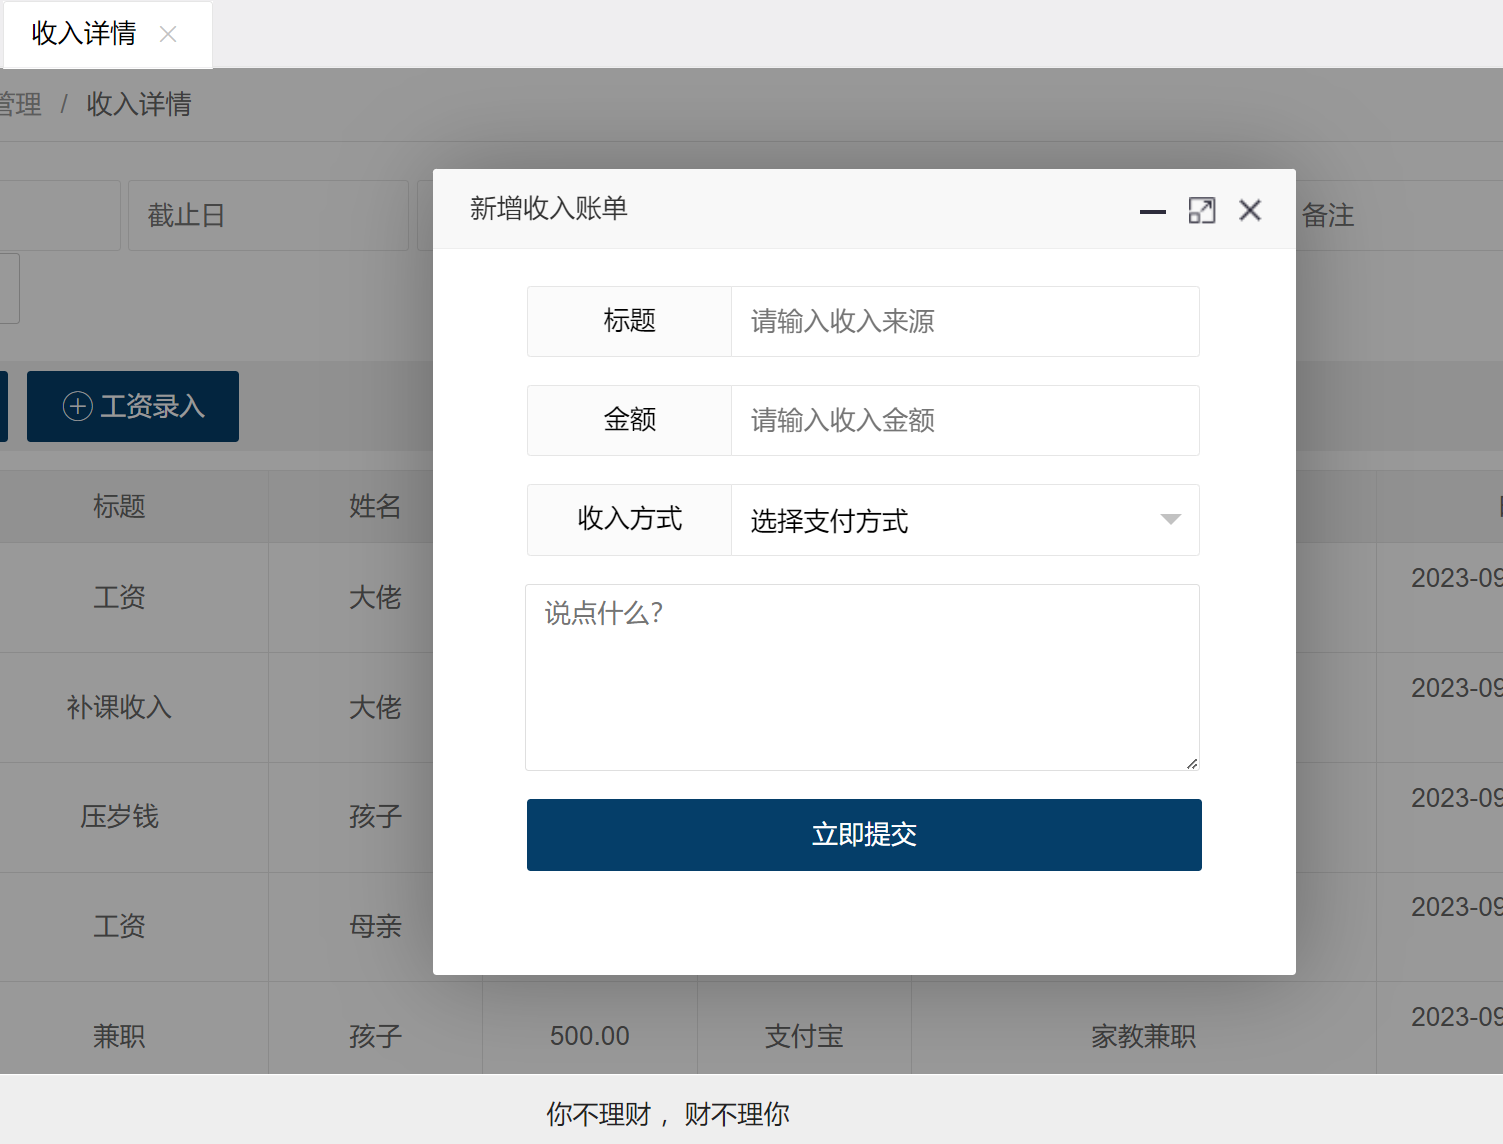Click the 截止日 date field
Screen dimensions: 1503x1144
click(268, 215)
